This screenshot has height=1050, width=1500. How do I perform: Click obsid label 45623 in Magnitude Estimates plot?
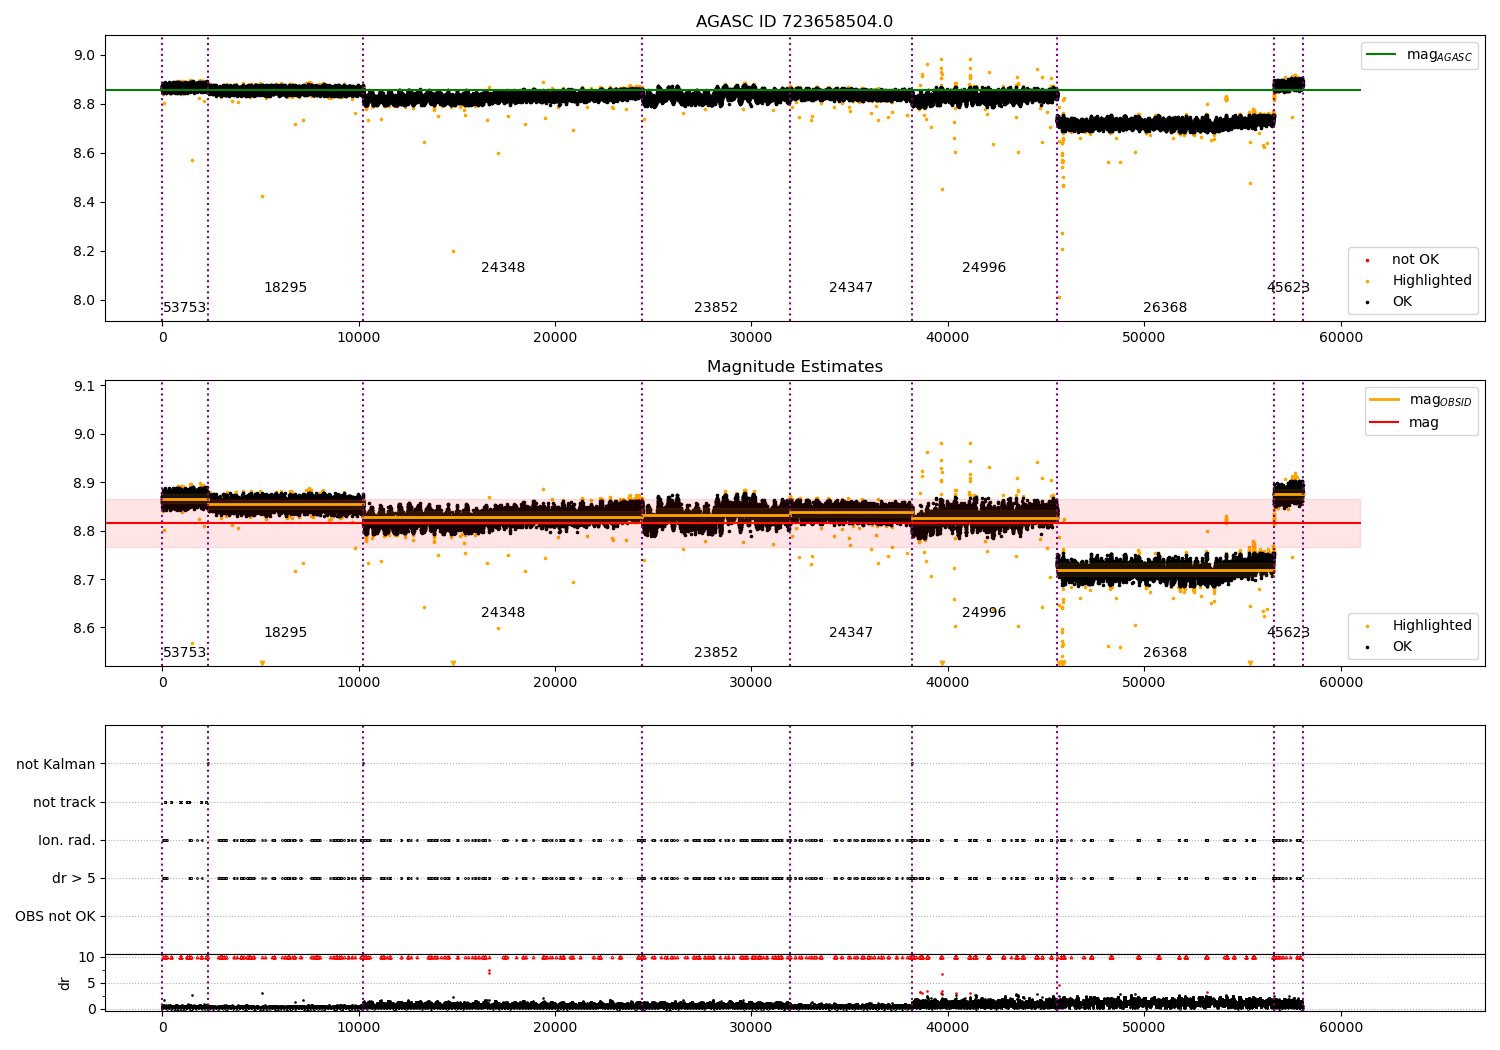(x=1288, y=633)
